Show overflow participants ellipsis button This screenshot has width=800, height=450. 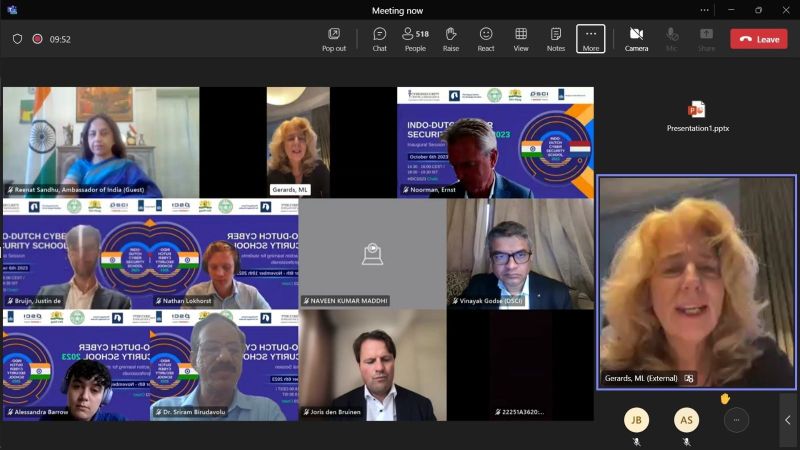[736, 420]
